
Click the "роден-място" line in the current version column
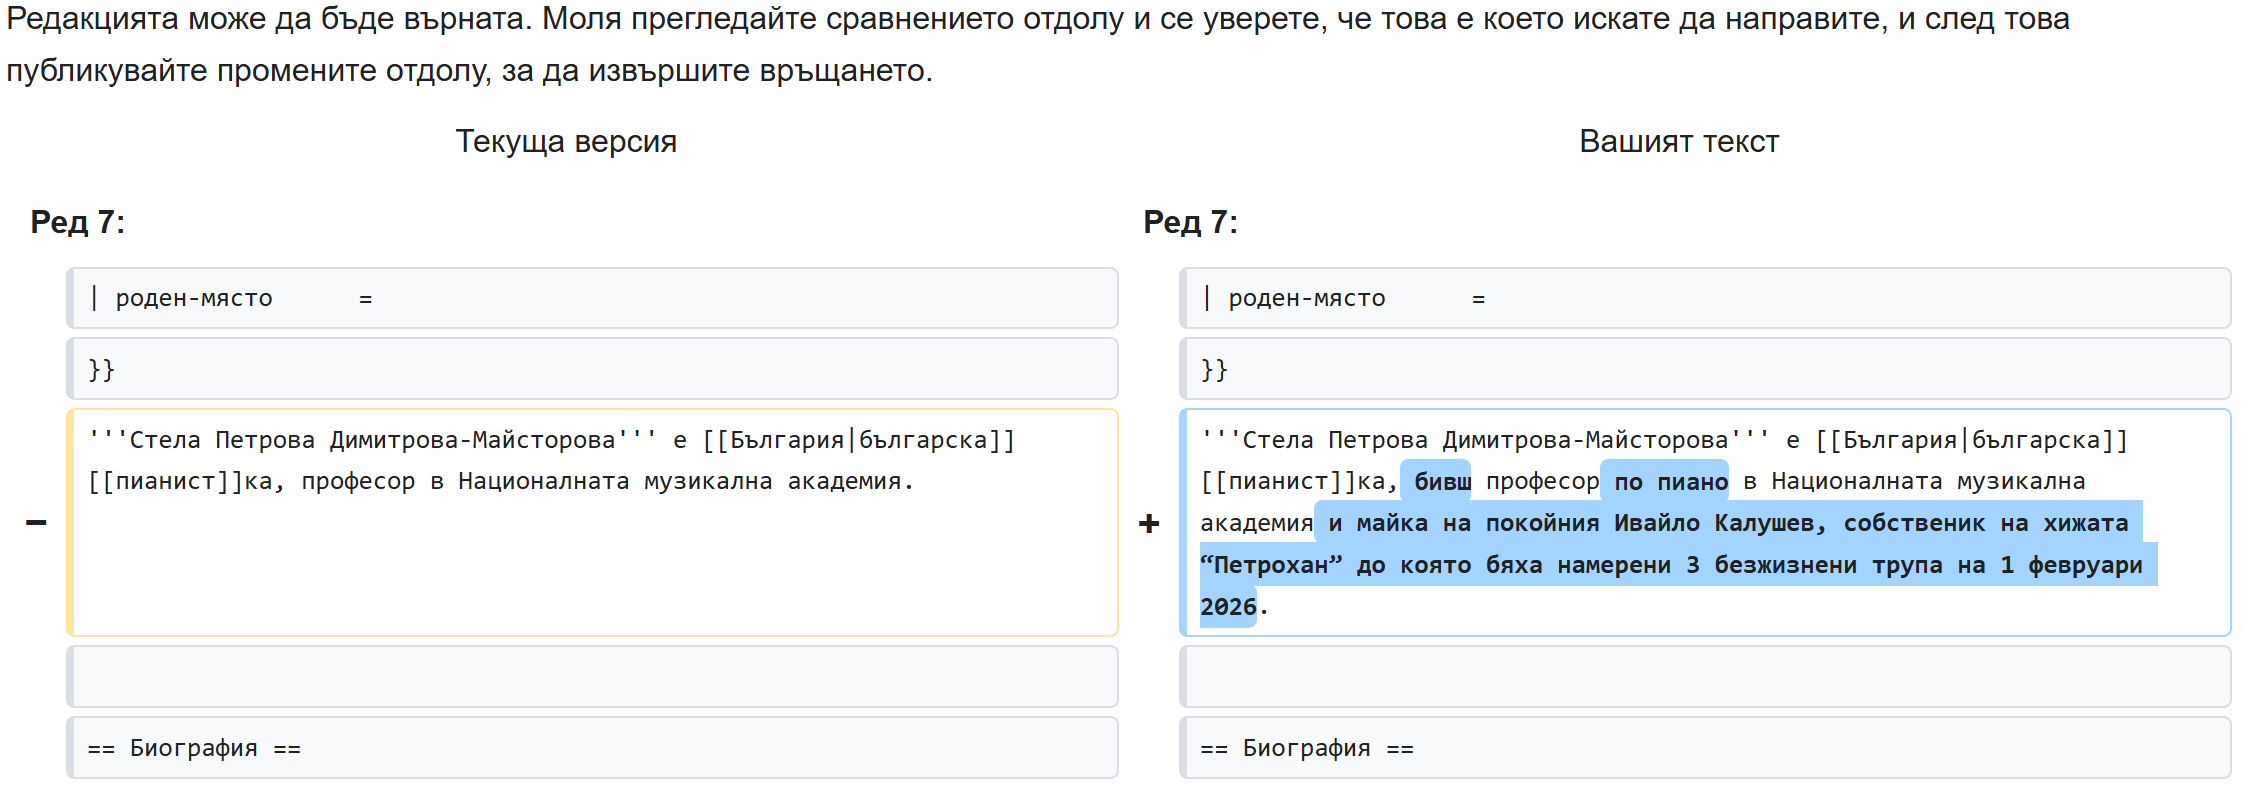click(592, 298)
